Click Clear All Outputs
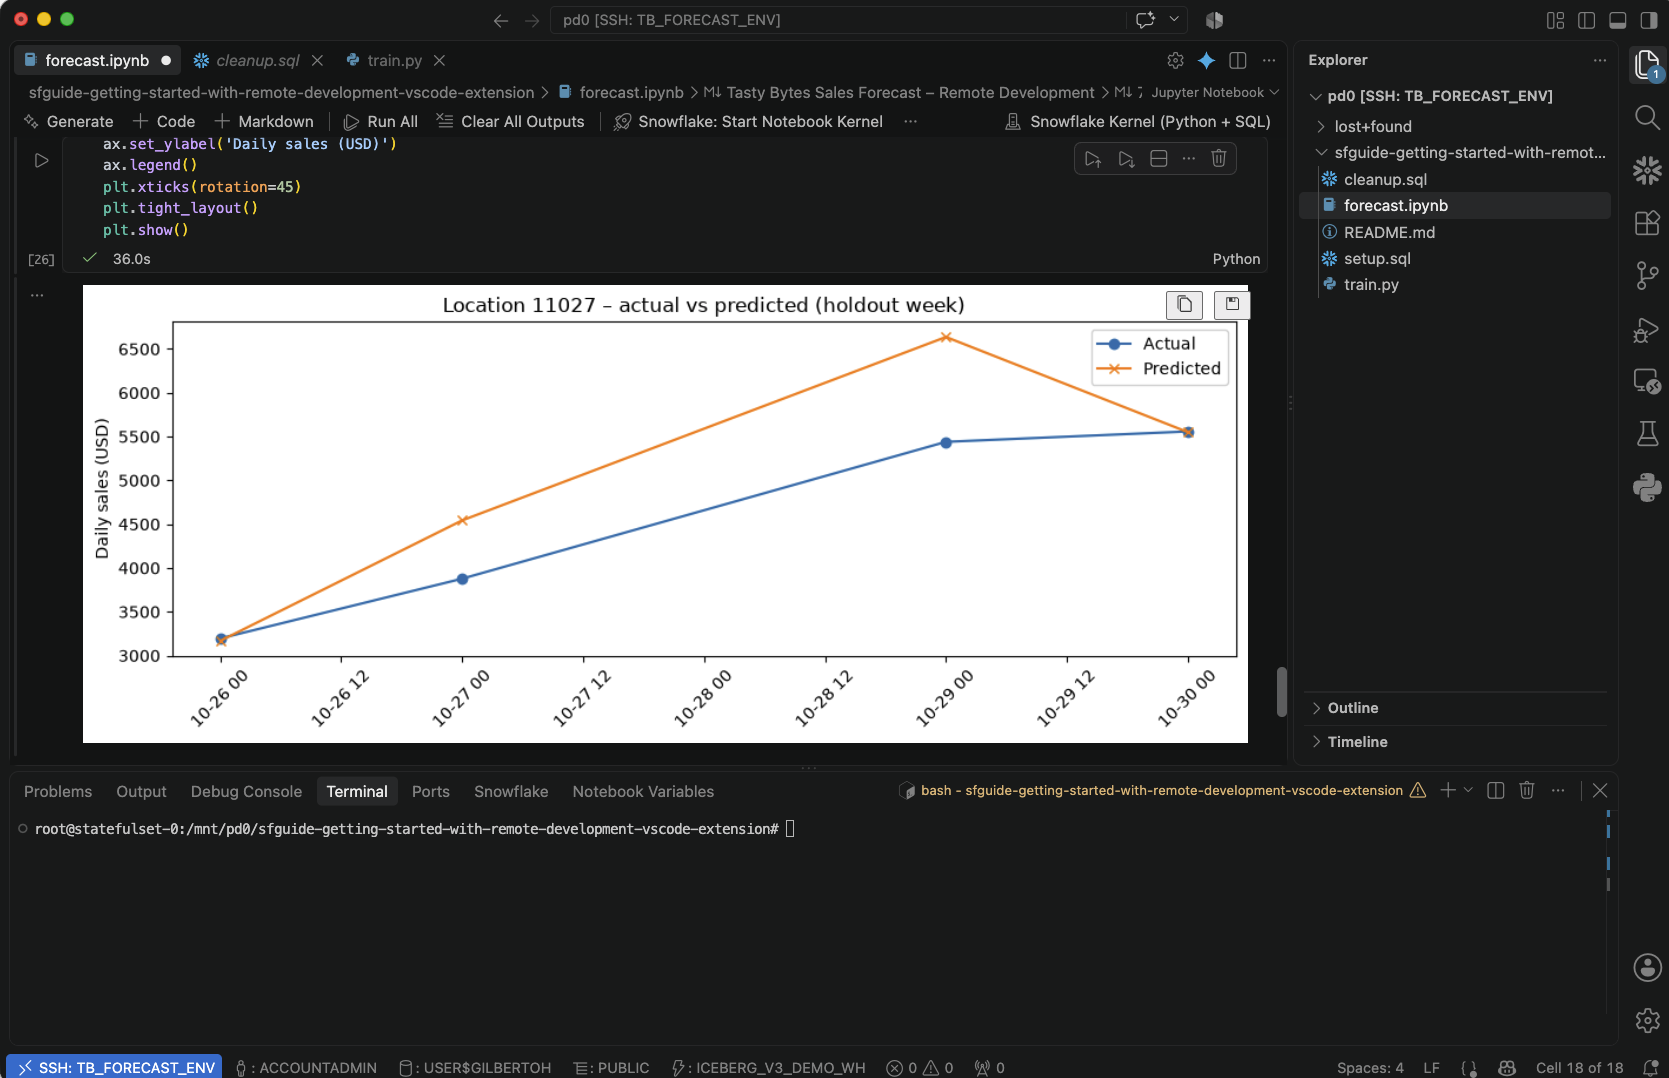Image resolution: width=1669 pixels, height=1078 pixels. point(510,121)
